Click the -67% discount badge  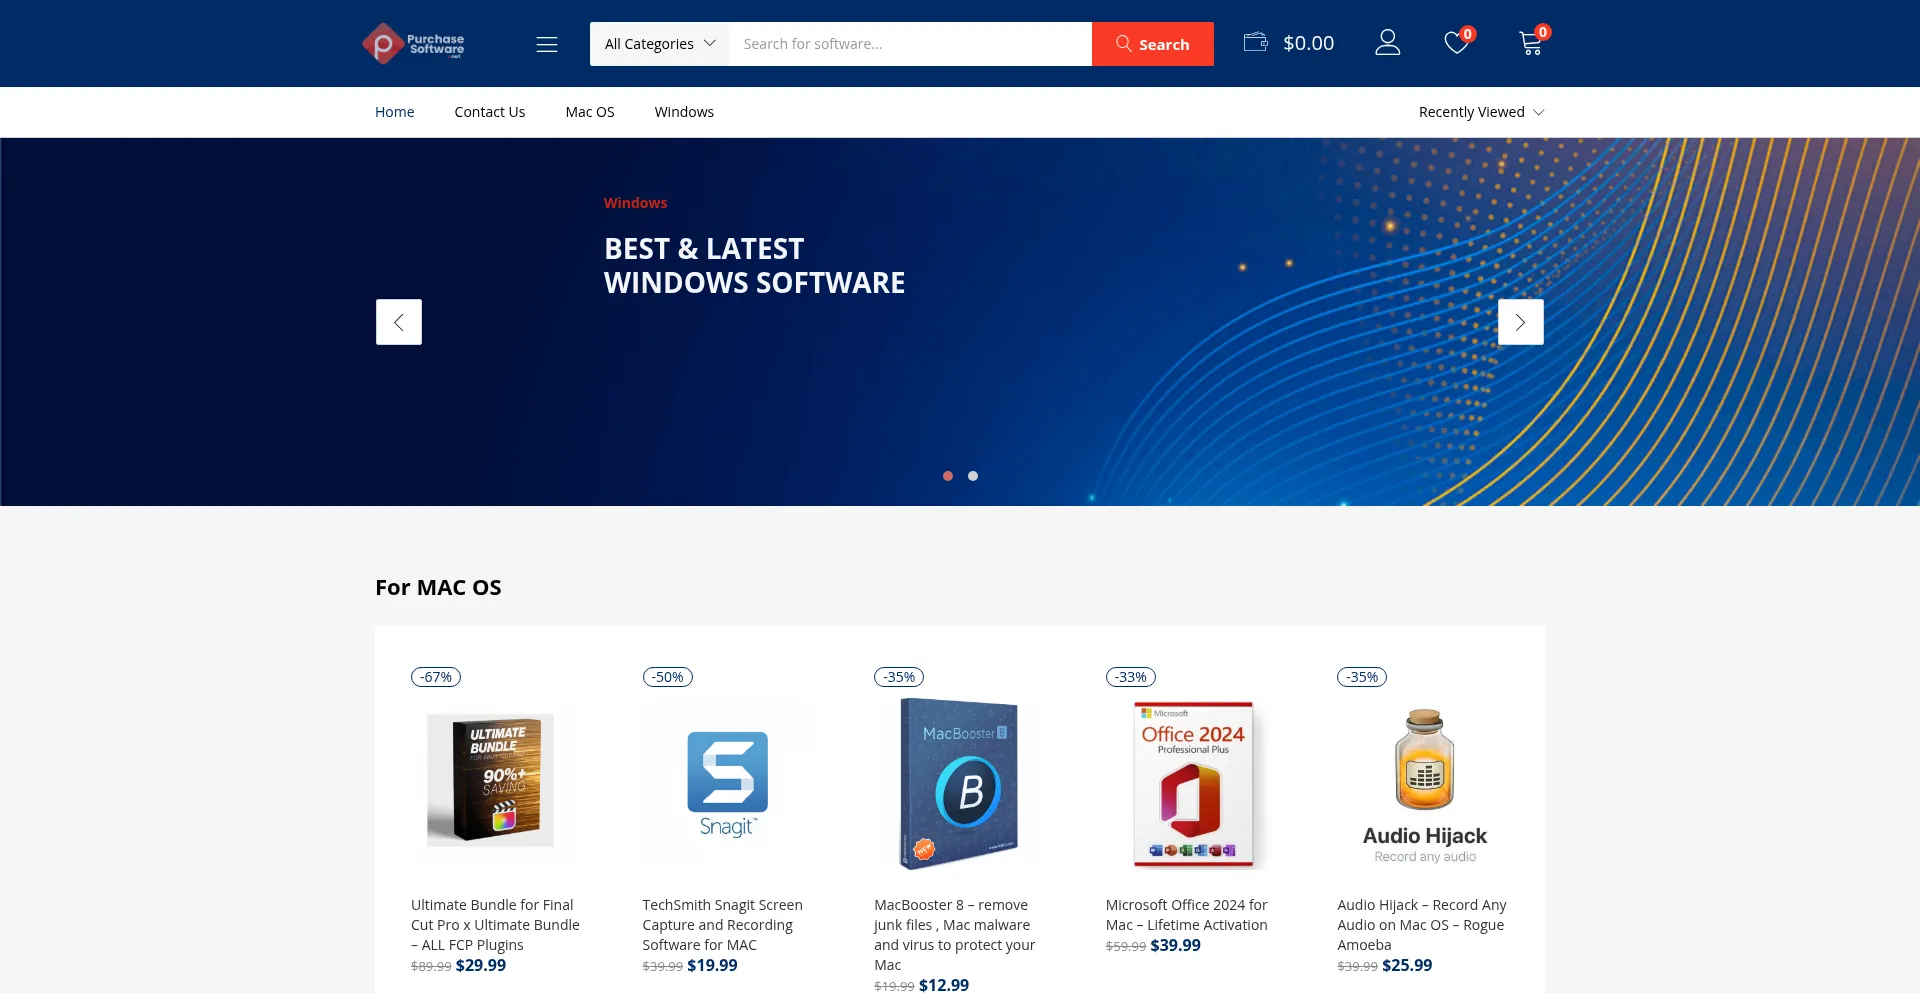pos(436,677)
